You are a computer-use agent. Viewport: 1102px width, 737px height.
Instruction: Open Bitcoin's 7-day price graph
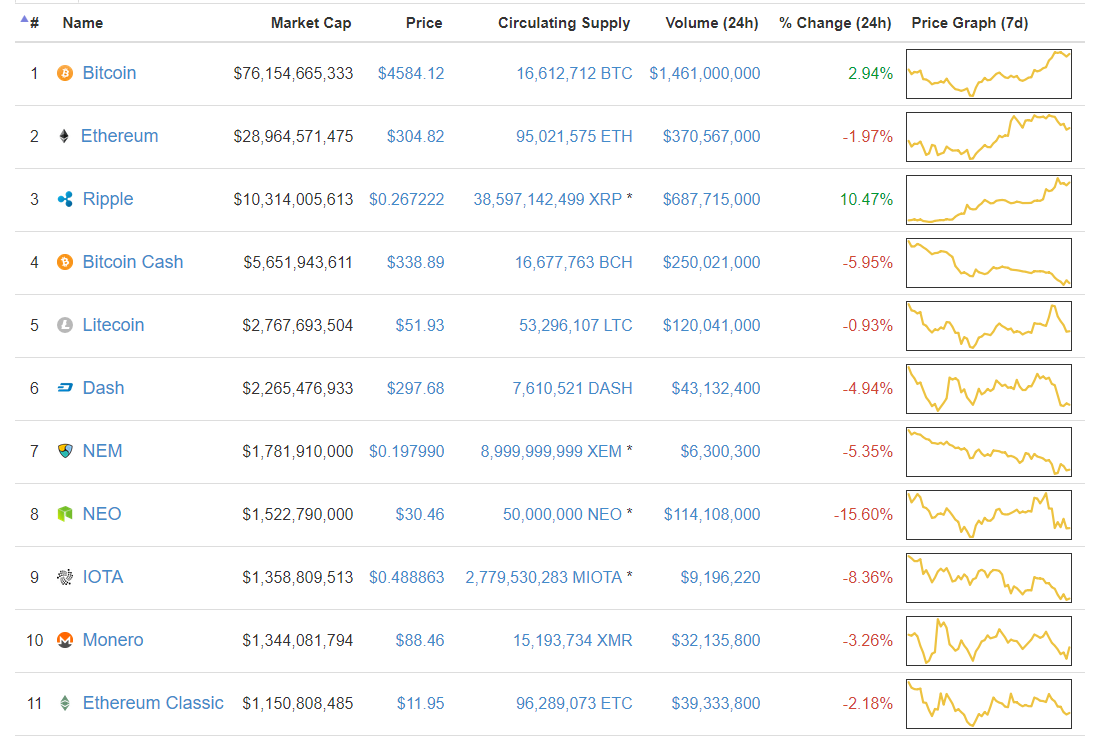pyautogui.click(x=988, y=74)
